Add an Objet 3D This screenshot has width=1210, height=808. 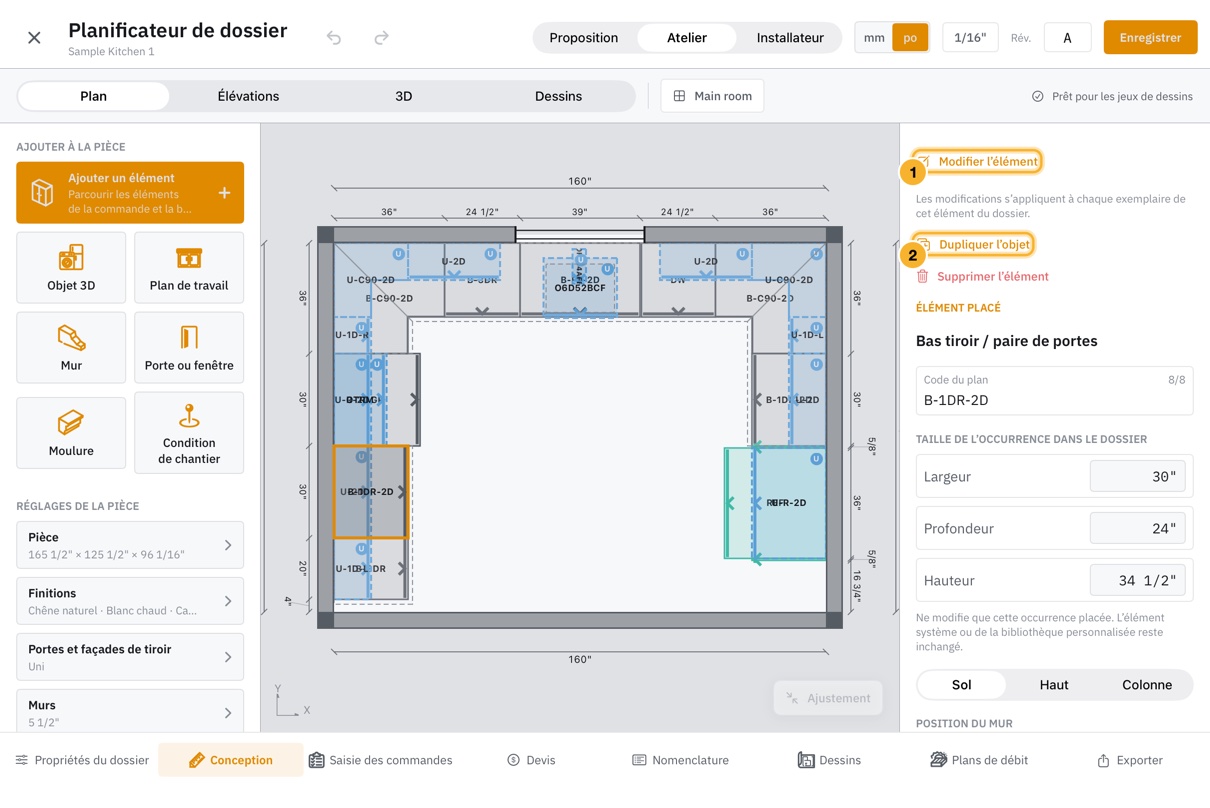tap(71, 267)
